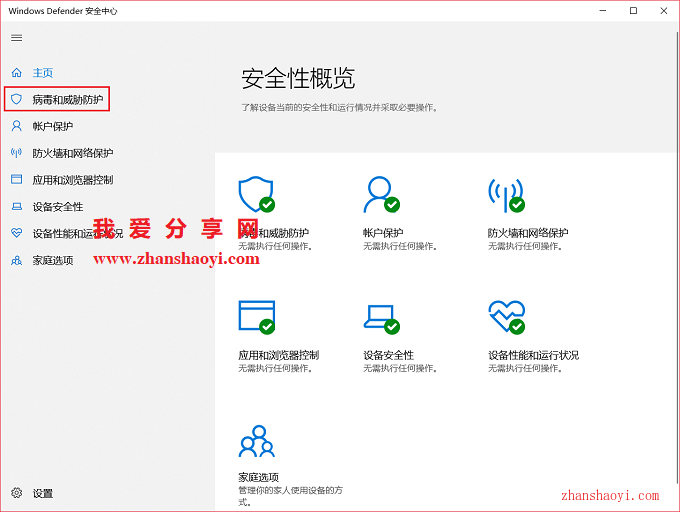Viewport: 680px width, 512px height.
Task: Click the status text under 设备安全性 tile
Action: tap(400, 369)
